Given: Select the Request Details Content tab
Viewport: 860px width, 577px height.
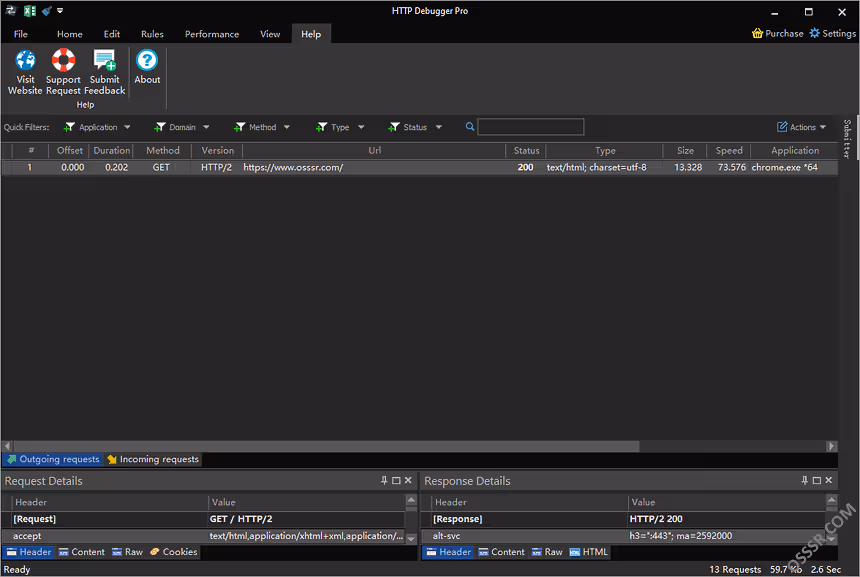Looking at the screenshot, I should [82, 552].
